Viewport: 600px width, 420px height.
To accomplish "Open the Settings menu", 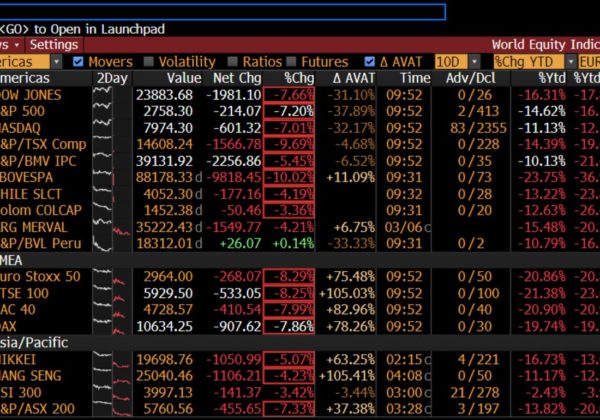I will pos(54,45).
